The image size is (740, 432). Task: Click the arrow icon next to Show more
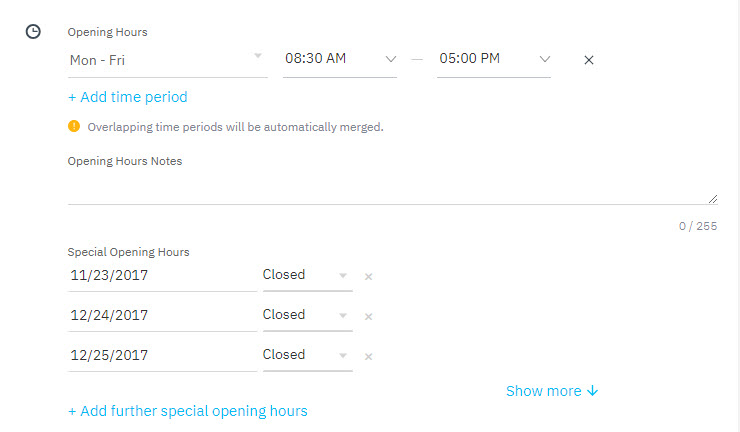pos(592,391)
